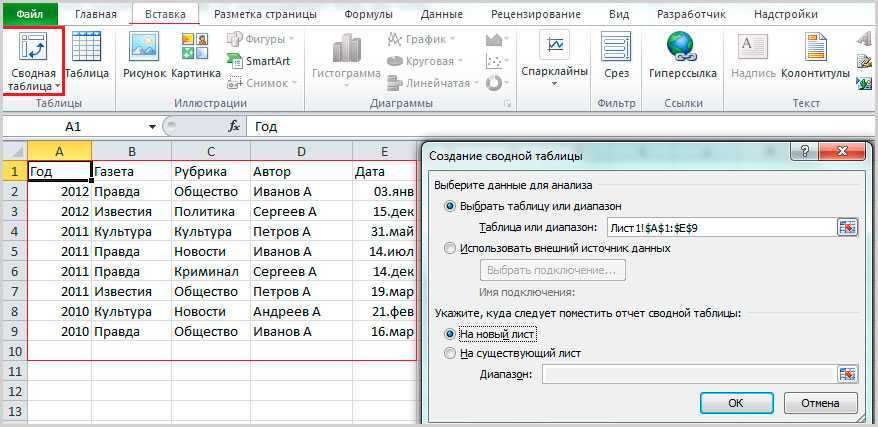Click the Спарклайны icon

pyautogui.click(x=554, y=45)
